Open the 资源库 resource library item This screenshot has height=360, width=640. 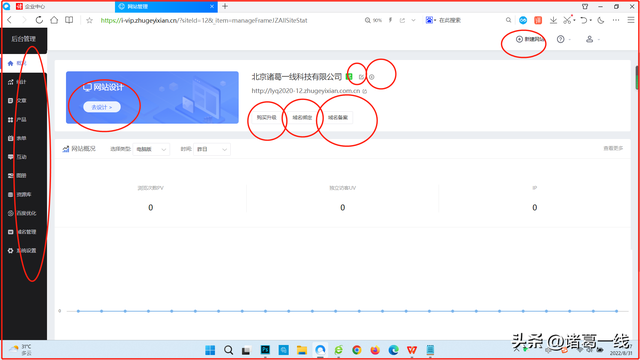(23, 194)
